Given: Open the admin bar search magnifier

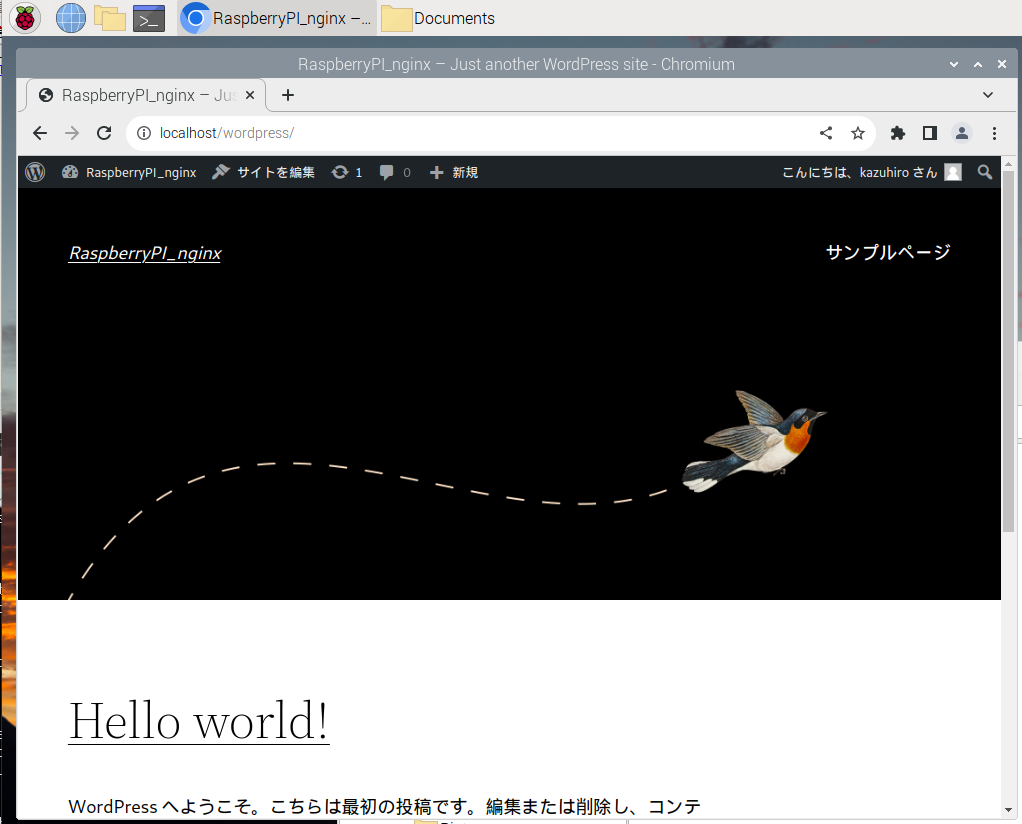Looking at the screenshot, I should (x=985, y=172).
